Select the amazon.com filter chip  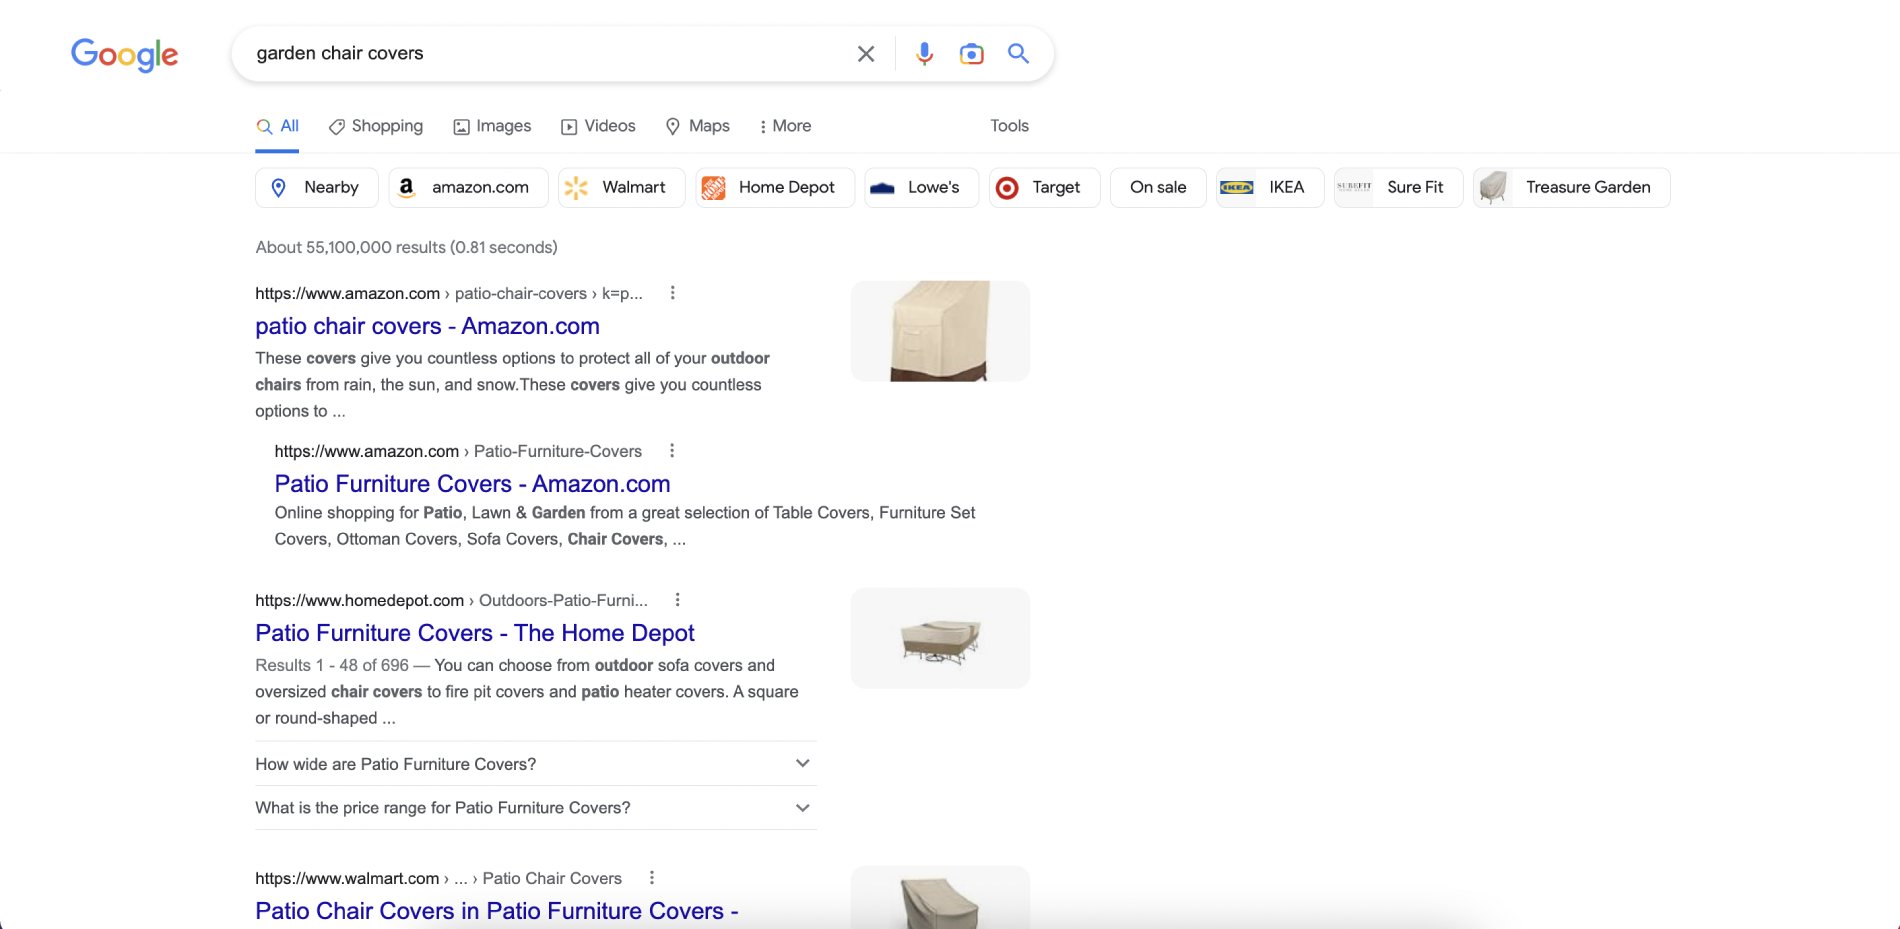(x=468, y=188)
